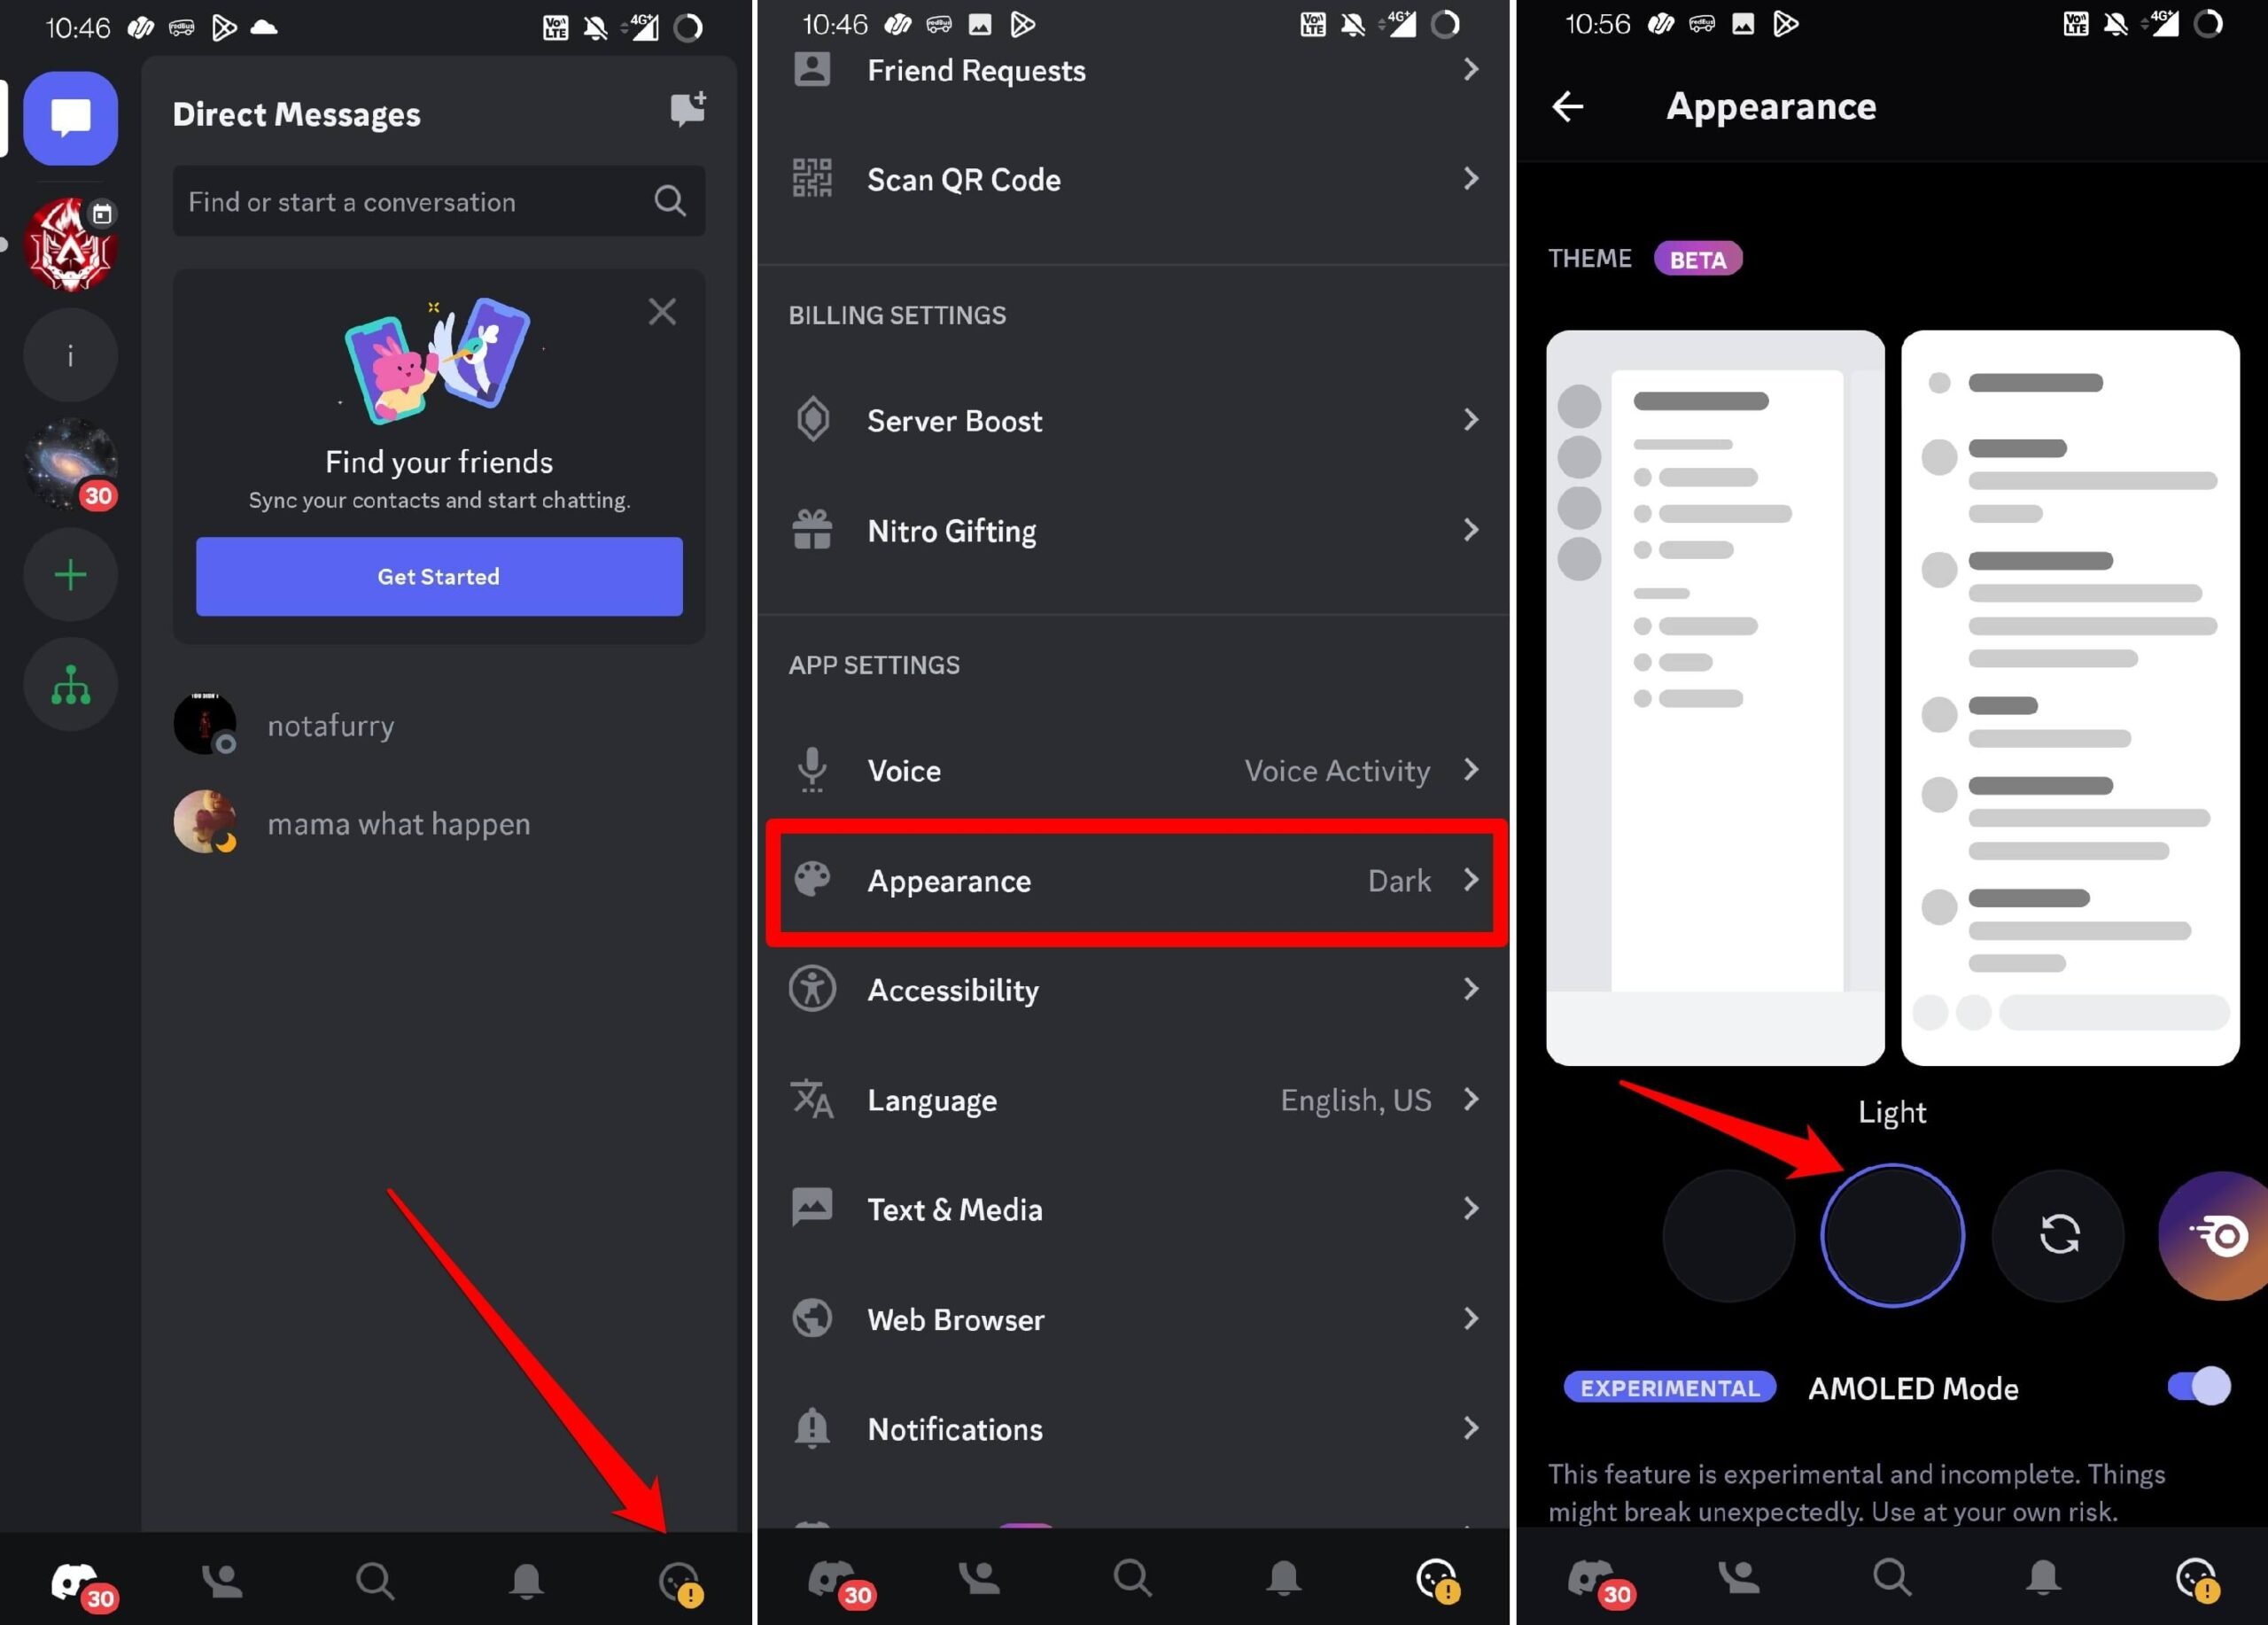
Task: Open Appearance settings from App Settings
Action: (1134, 881)
